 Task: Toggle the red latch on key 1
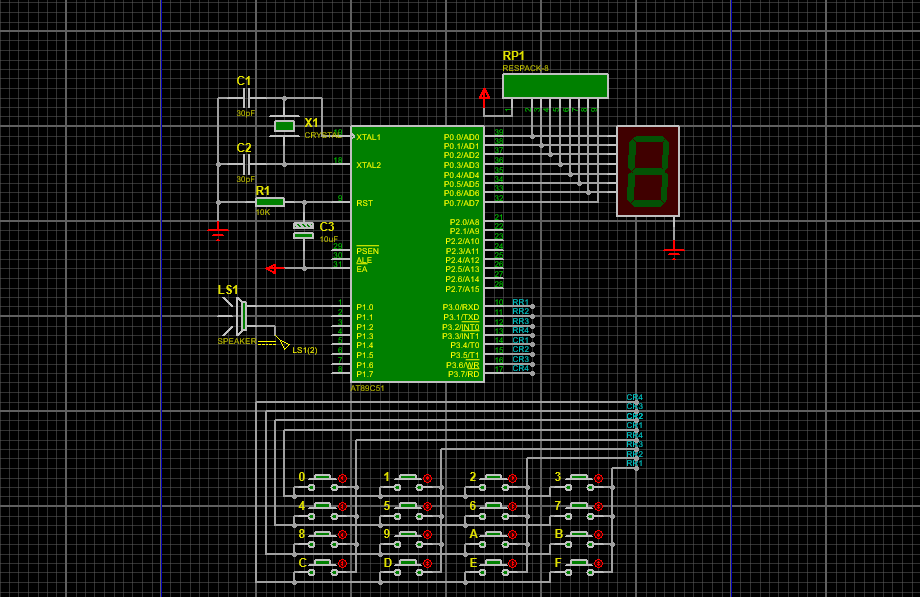pyautogui.click(x=428, y=478)
